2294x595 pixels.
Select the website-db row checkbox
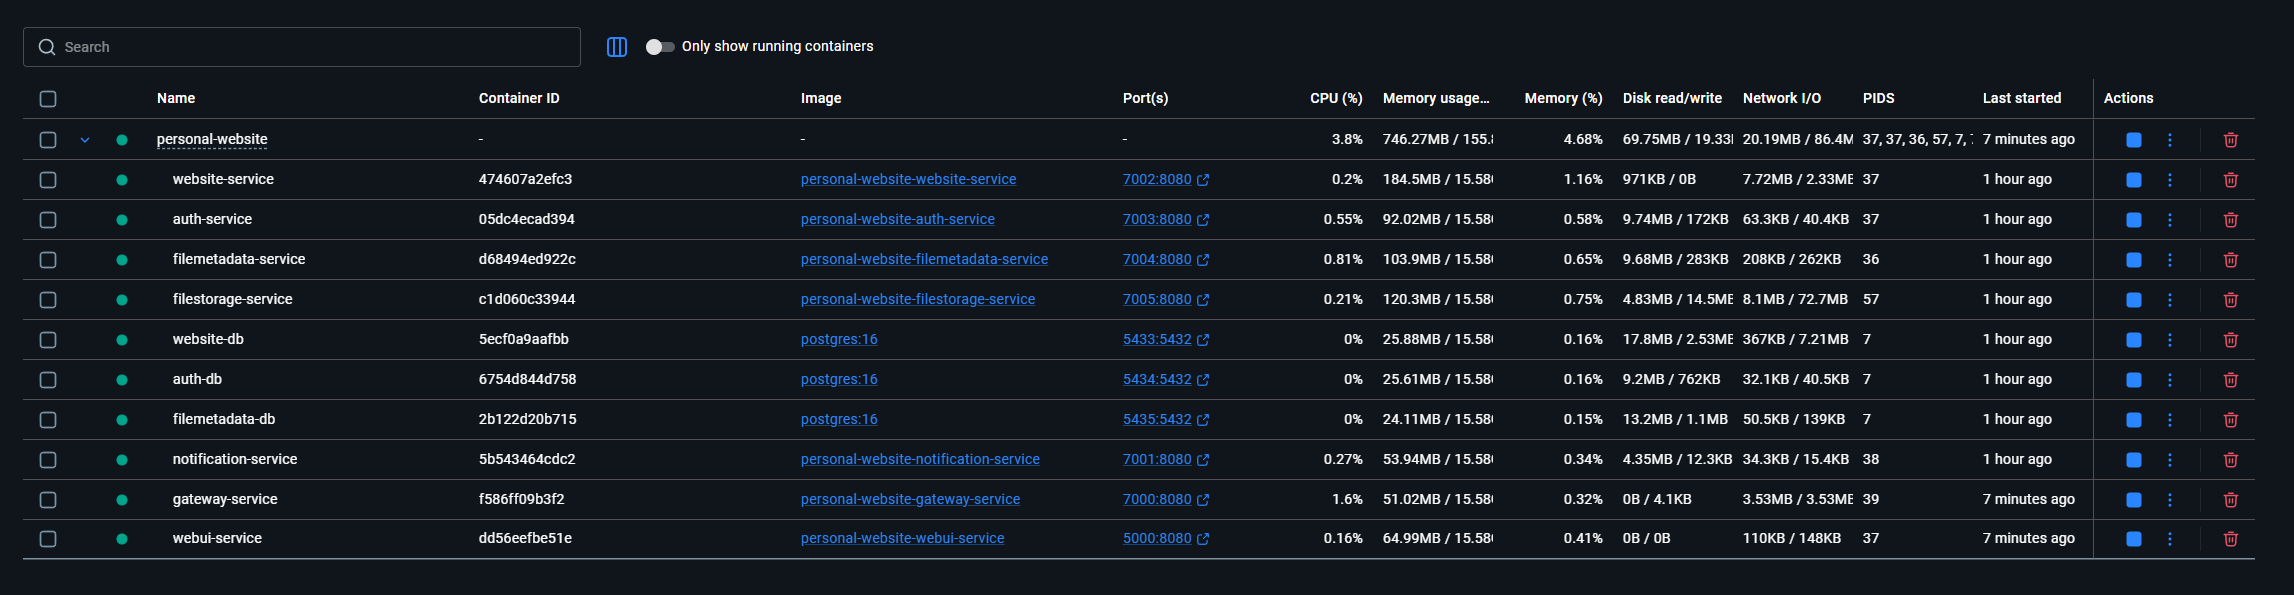(48, 340)
